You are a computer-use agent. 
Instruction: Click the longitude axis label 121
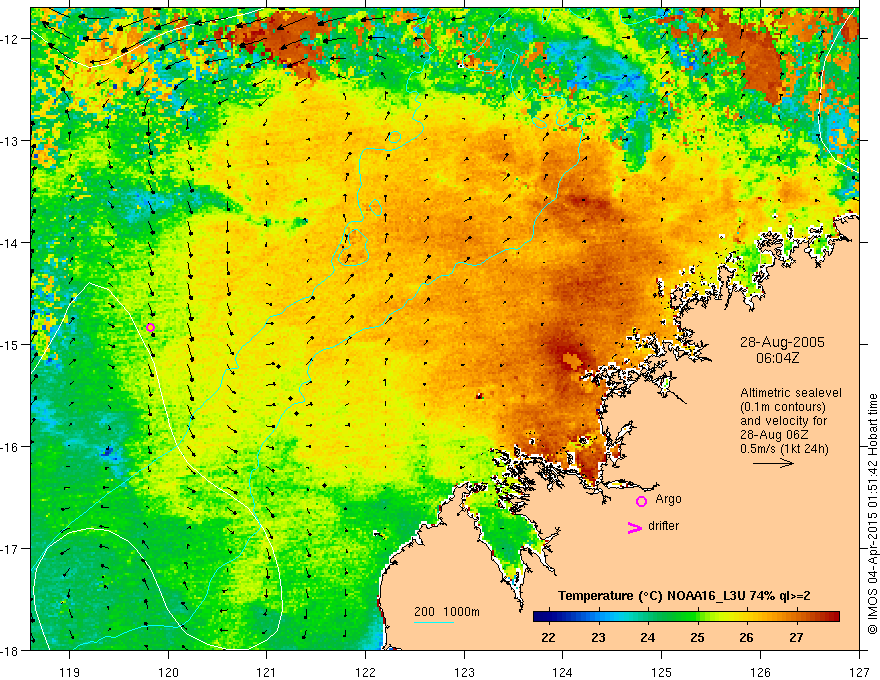(267, 672)
